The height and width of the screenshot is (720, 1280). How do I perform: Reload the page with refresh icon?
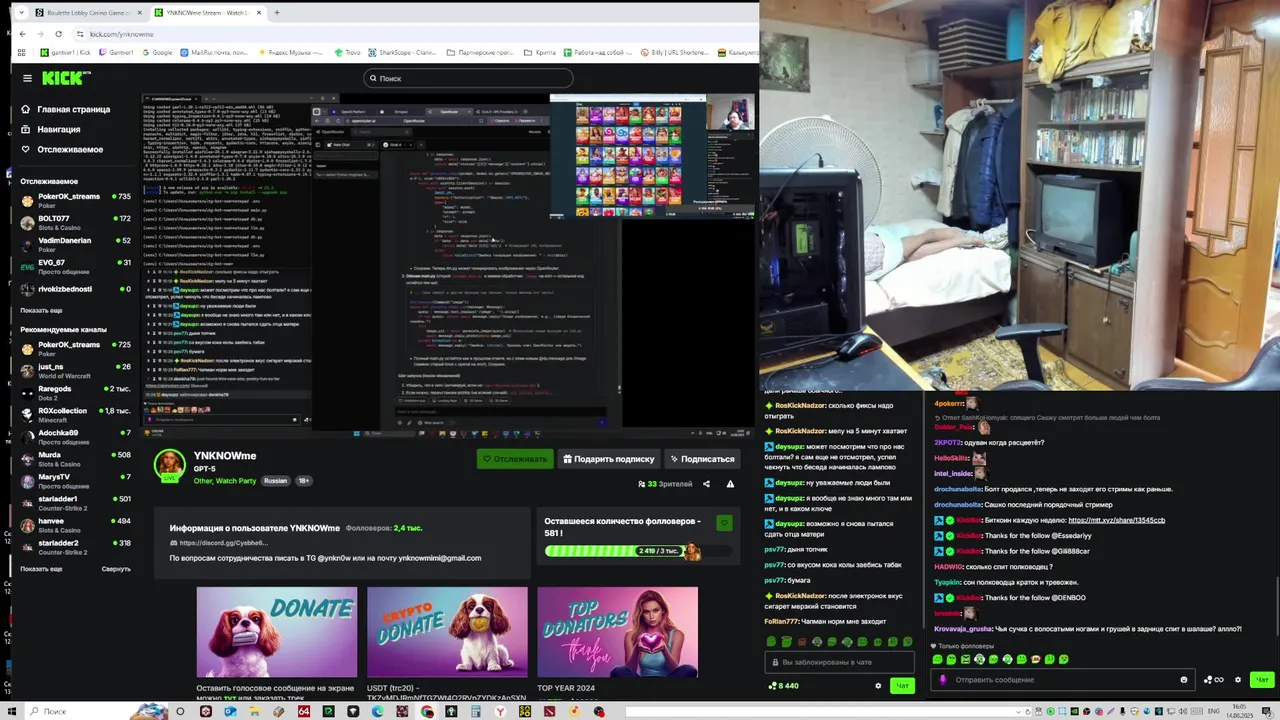pyautogui.click(x=59, y=34)
